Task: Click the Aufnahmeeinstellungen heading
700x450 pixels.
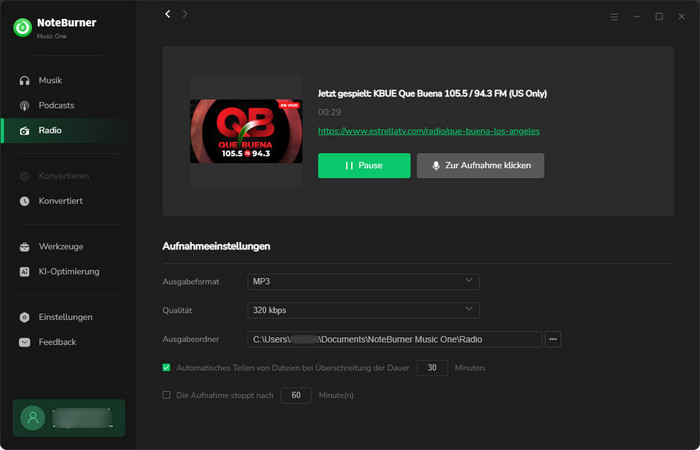Action: point(216,246)
